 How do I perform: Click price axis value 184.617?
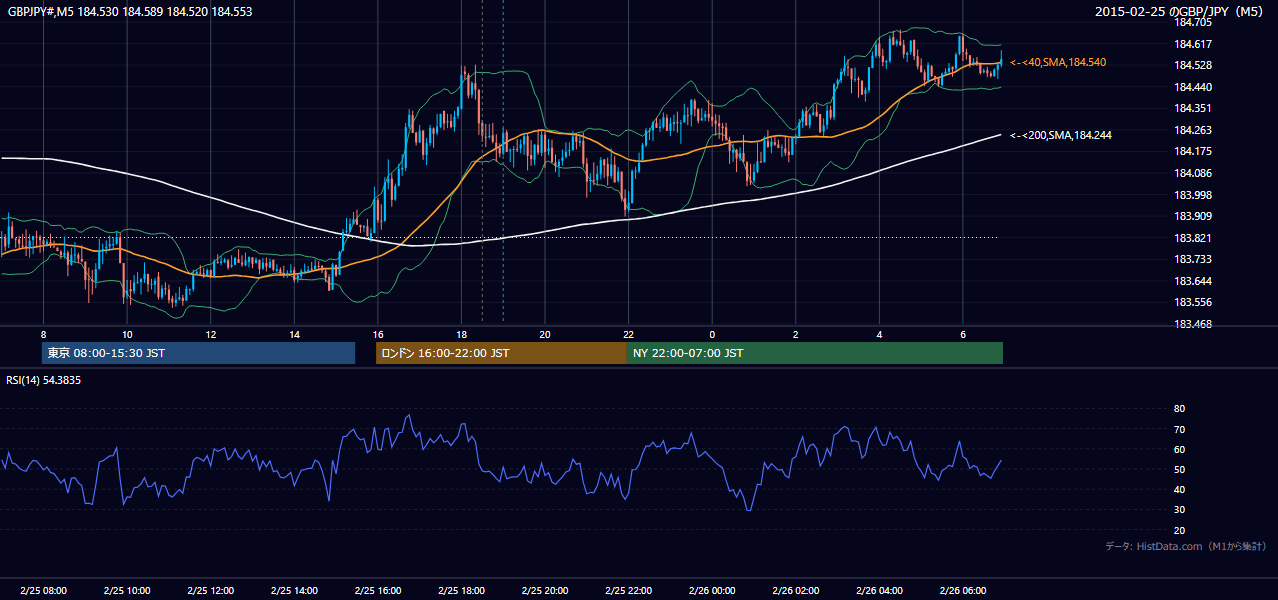(1193, 44)
